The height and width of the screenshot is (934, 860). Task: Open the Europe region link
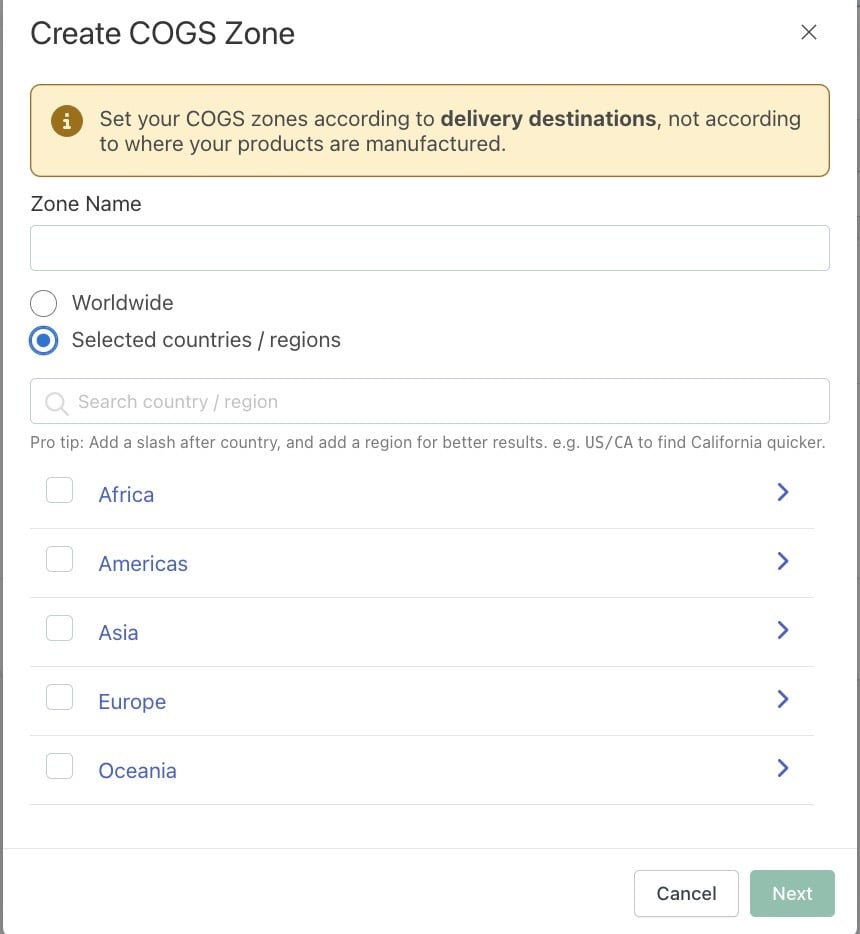(132, 702)
